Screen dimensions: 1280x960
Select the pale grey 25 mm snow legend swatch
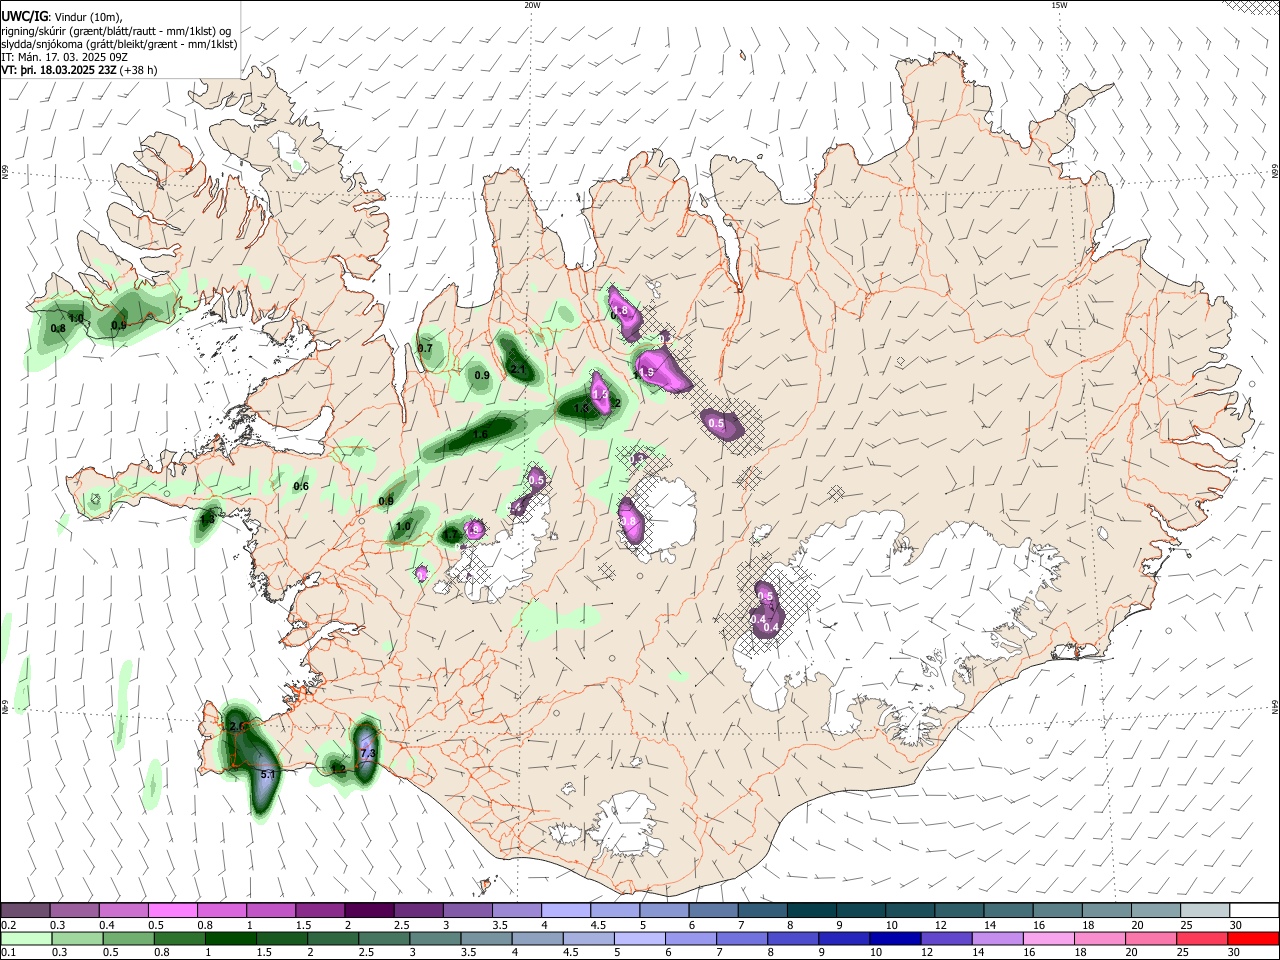1205,911
